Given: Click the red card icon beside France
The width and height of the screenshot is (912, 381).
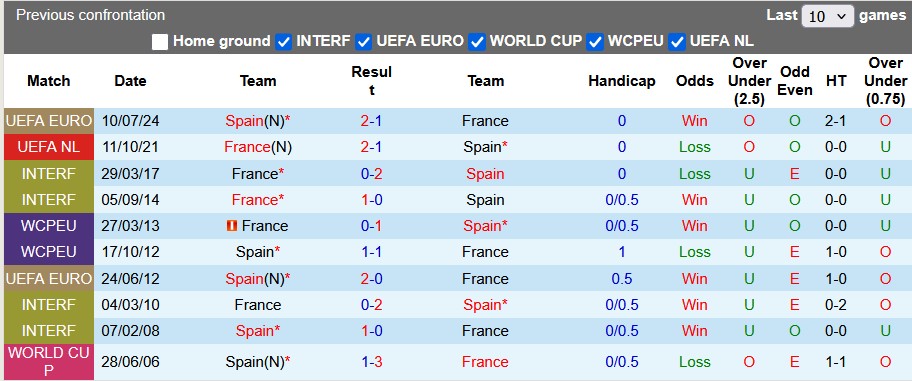Looking at the screenshot, I should click(231, 226).
